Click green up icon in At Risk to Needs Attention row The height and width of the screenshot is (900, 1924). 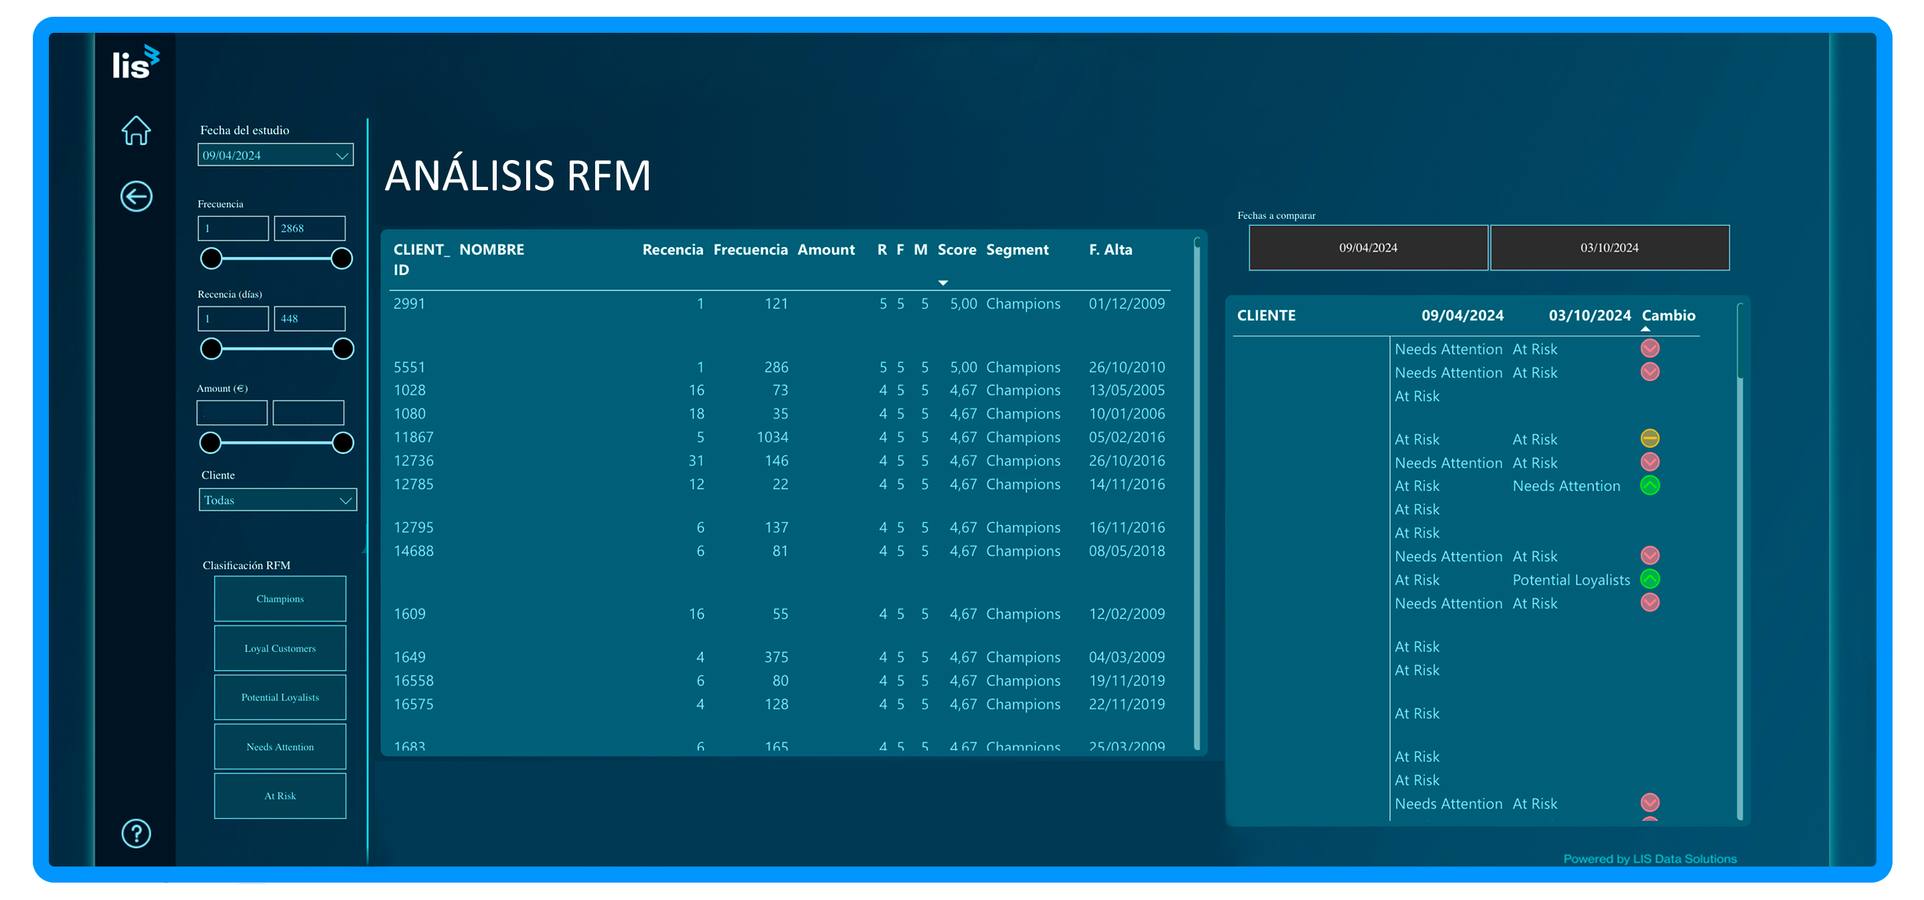pyautogui.click(x=1650, y=485)
